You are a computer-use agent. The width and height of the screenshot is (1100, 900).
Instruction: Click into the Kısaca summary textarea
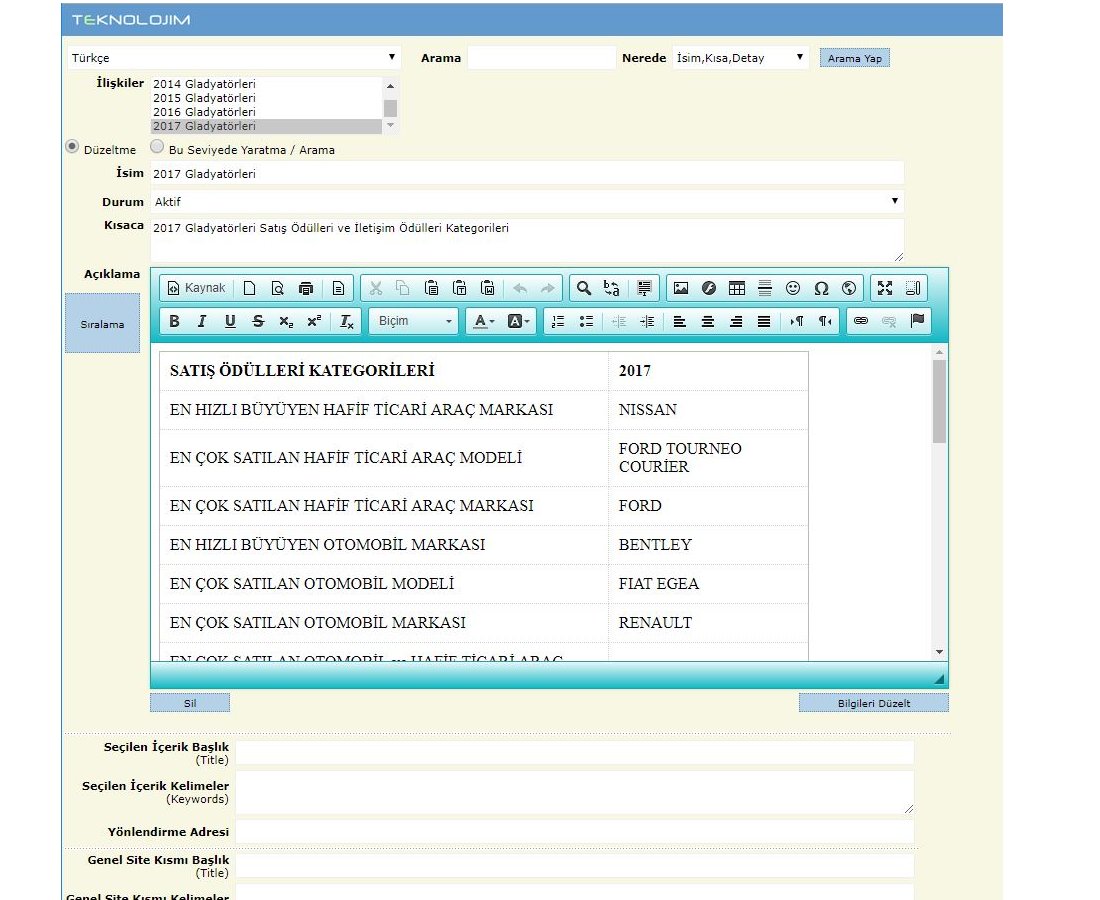click(527, 241)
